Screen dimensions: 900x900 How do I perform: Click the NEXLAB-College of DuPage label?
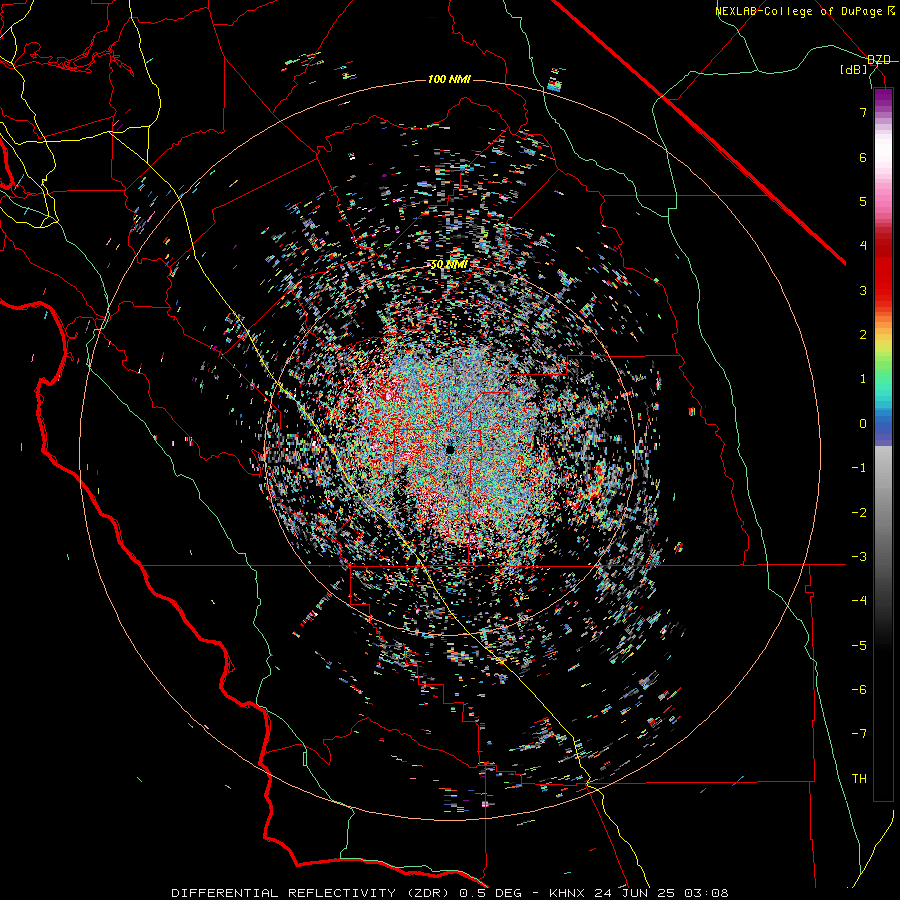tap(800, 11)
